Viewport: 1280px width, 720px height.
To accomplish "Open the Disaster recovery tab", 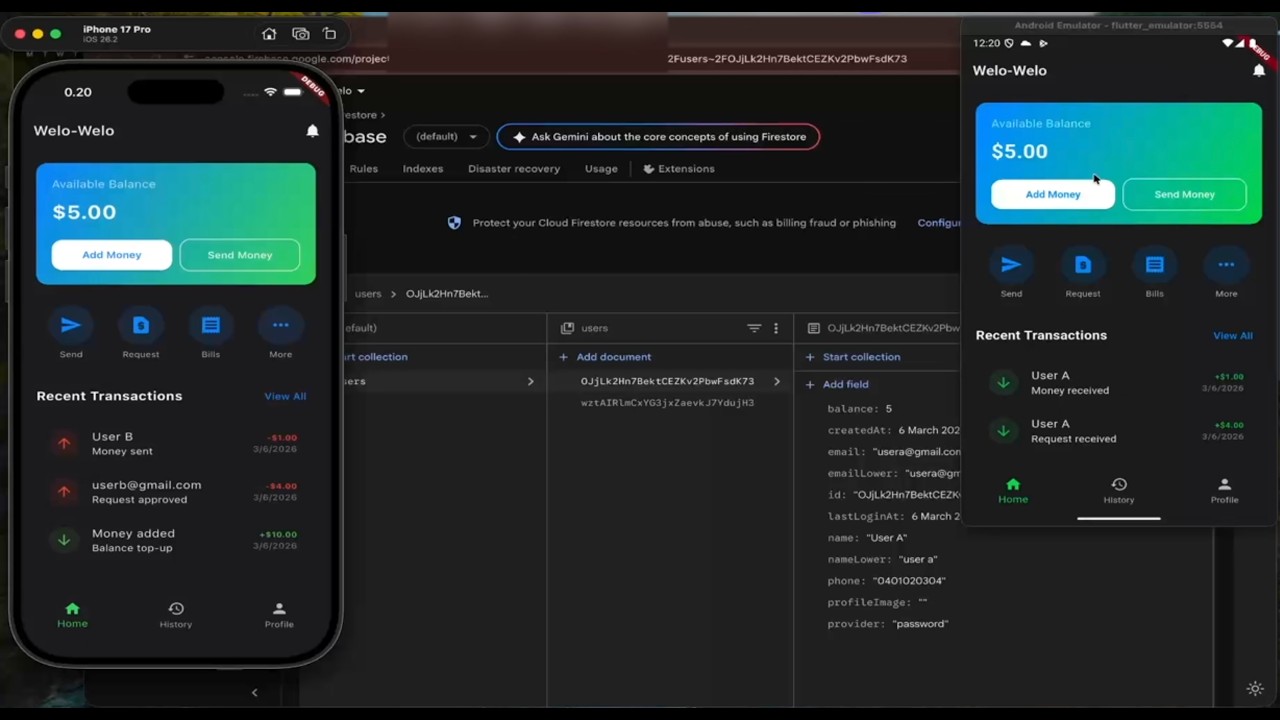I will click(514, 169).
